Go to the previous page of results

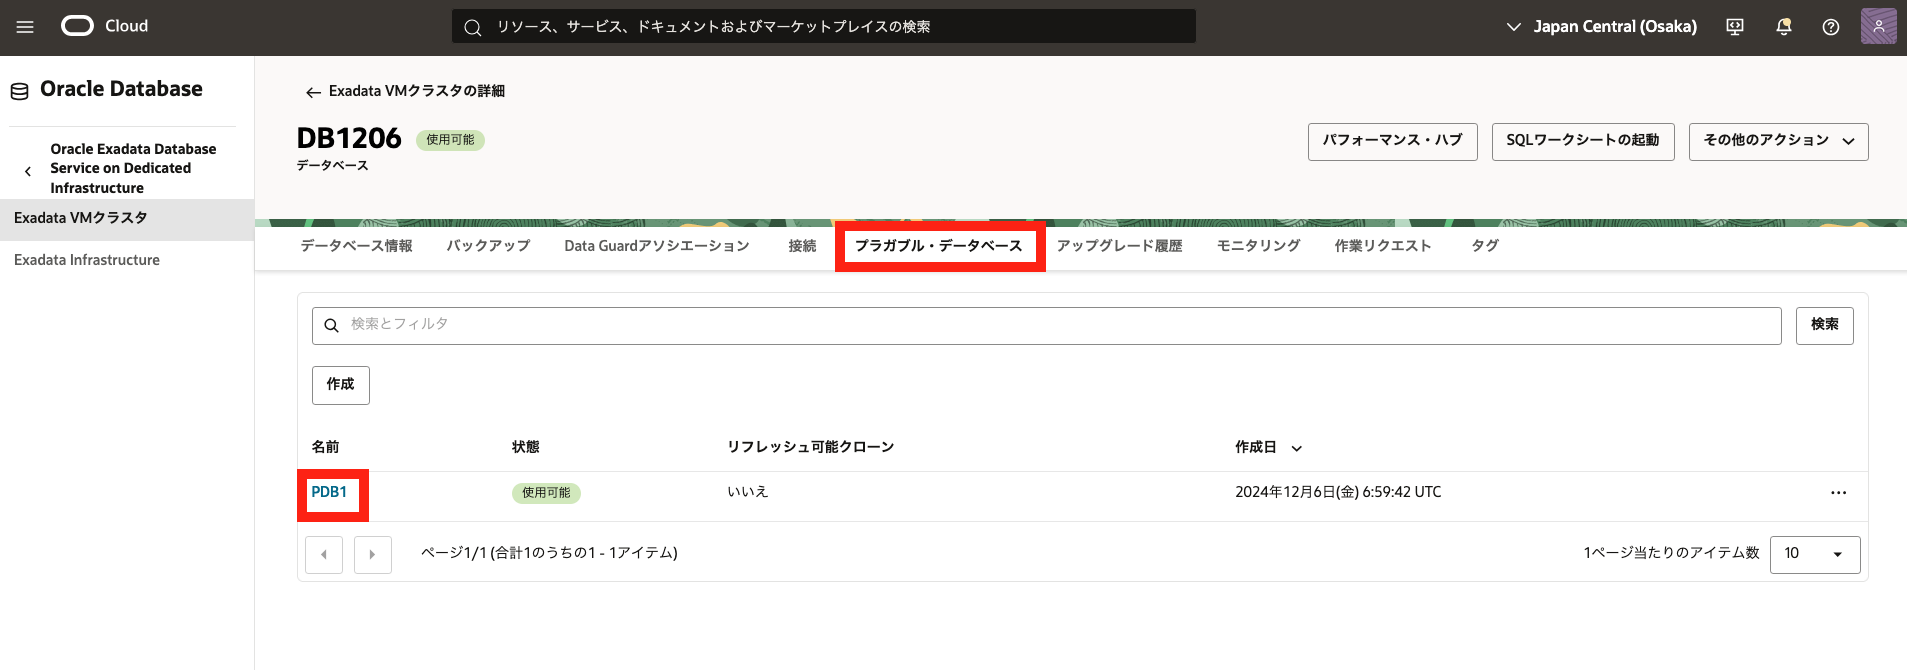(x=324, y=554)
